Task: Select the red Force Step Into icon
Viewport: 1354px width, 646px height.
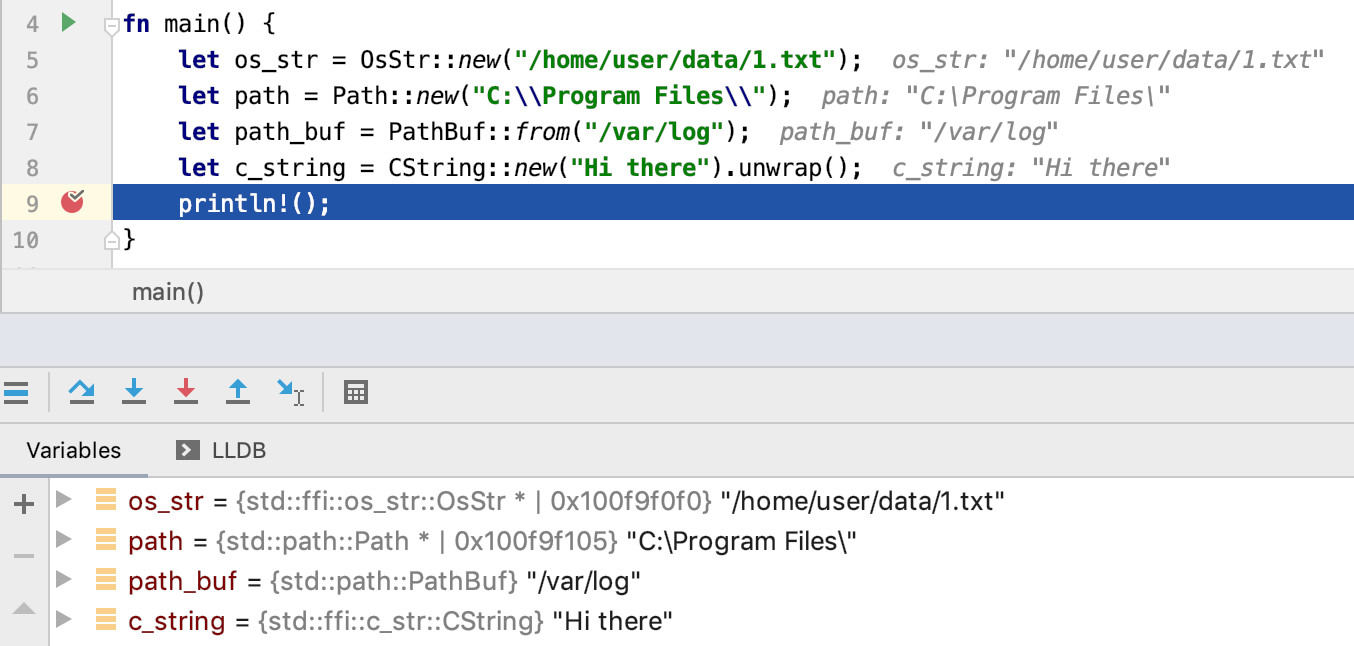Action: click(x=185, y=392)
